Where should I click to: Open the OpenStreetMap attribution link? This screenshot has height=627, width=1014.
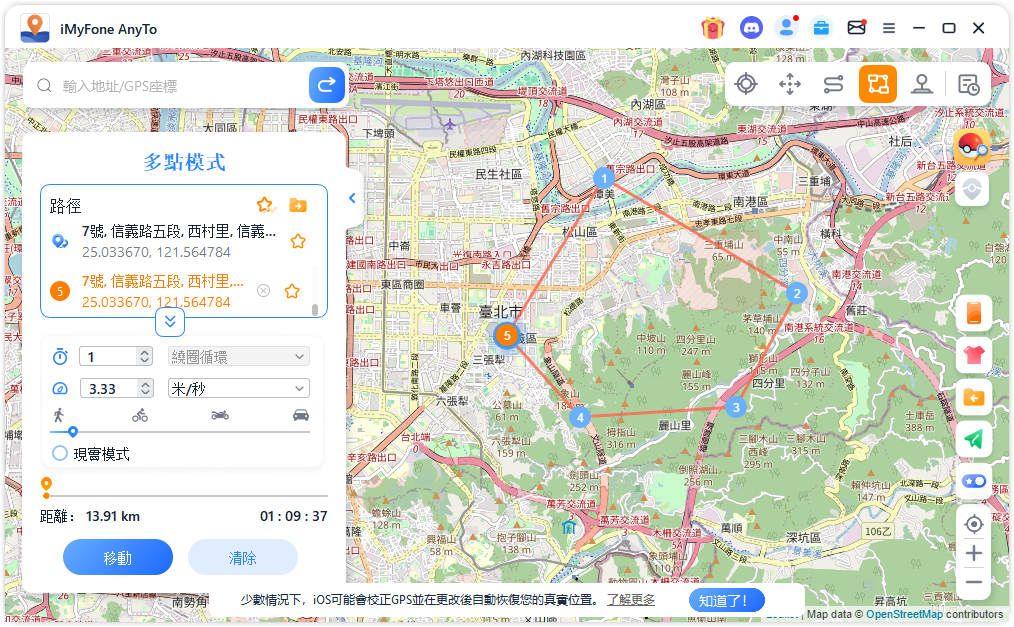point(904,614)
